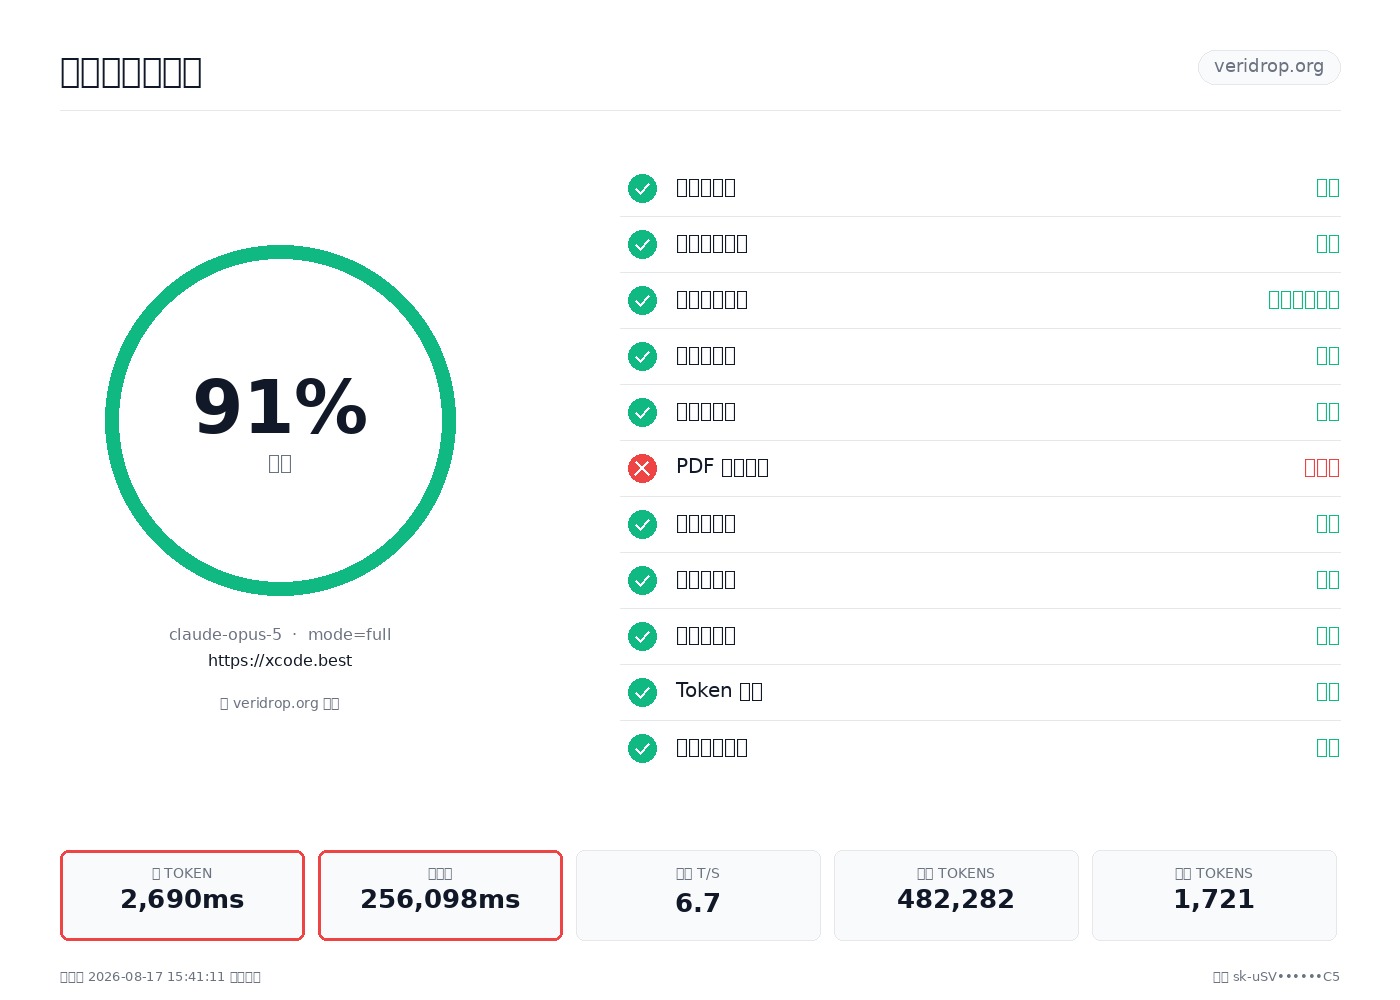Click the green check icon directly above the Token row
This screenshot has width=1400, height=1000.
(642, 636)
